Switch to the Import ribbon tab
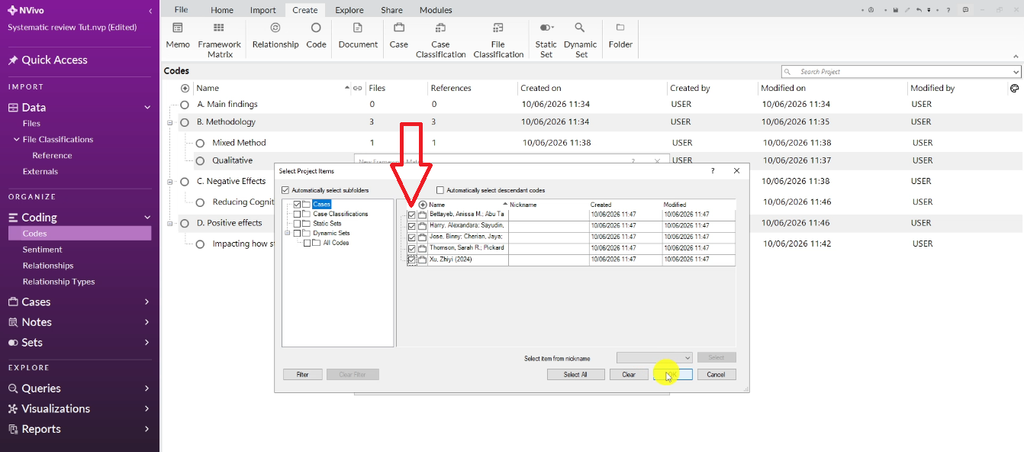This screenshot has width=1024, height=452. pos(263,10)
